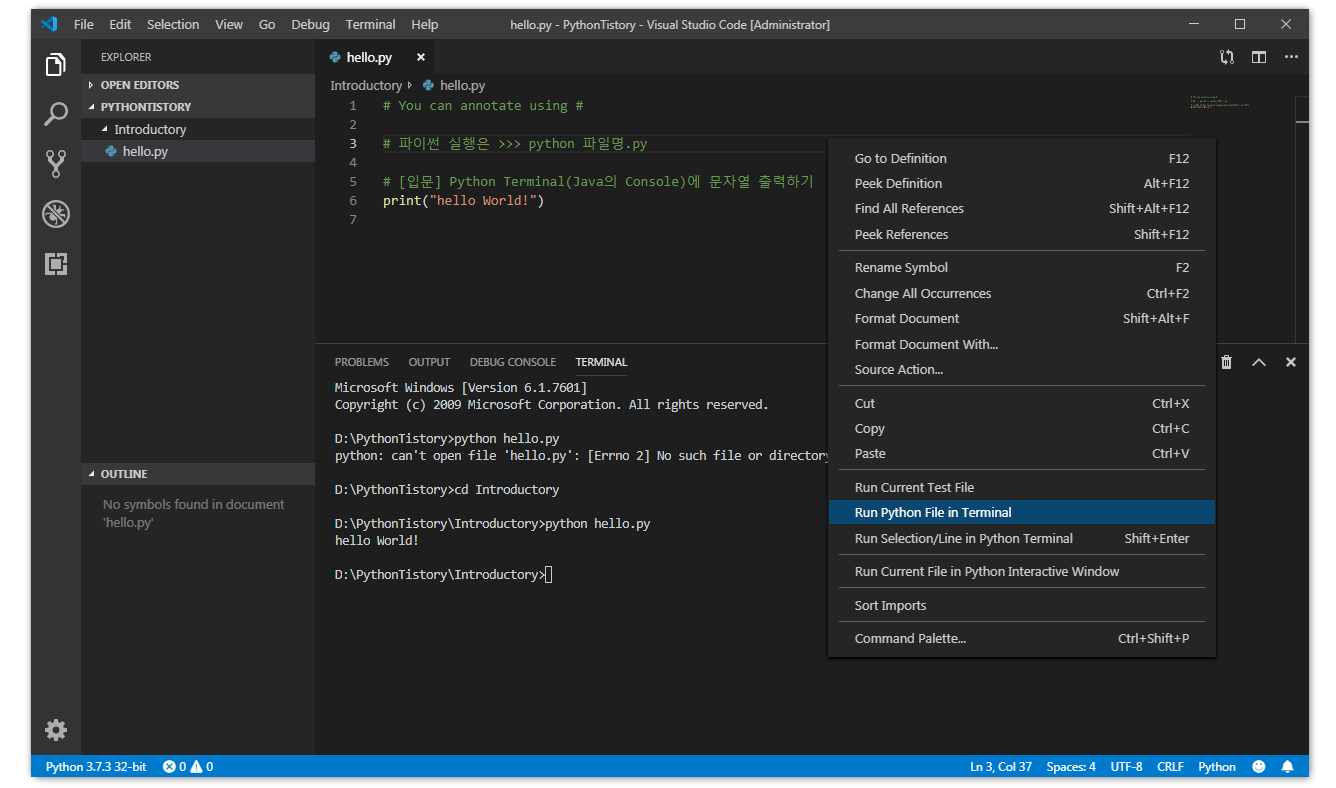Switch to the Debug Console tab
The width and height of the screenshot is (1336, 788).
(513, 362)
